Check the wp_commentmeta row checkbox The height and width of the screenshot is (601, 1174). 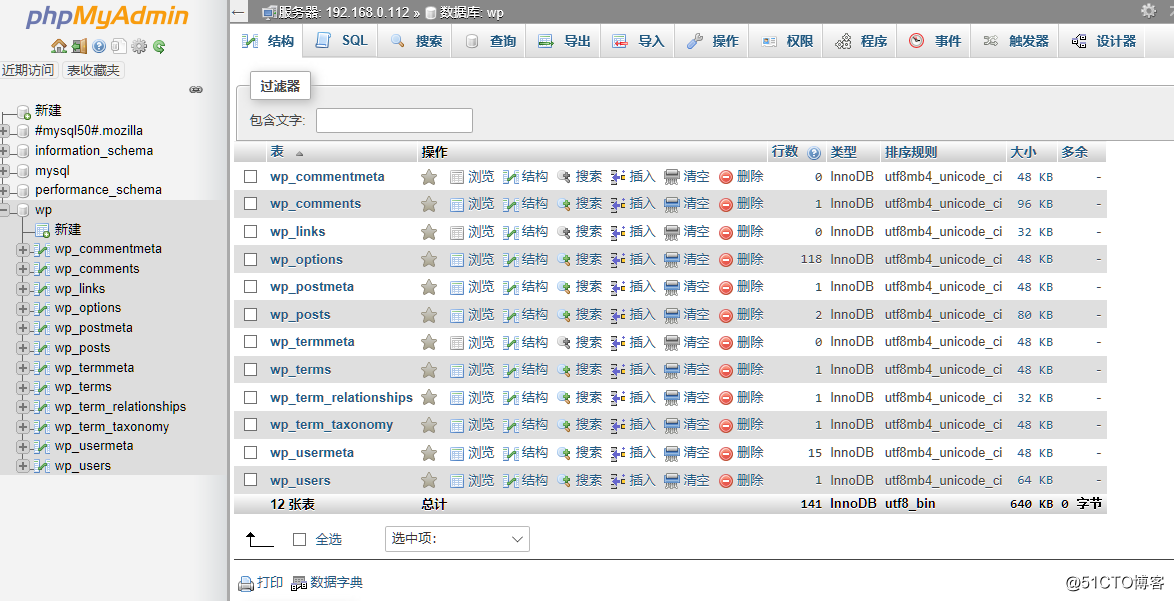click(x=251, y=177)
